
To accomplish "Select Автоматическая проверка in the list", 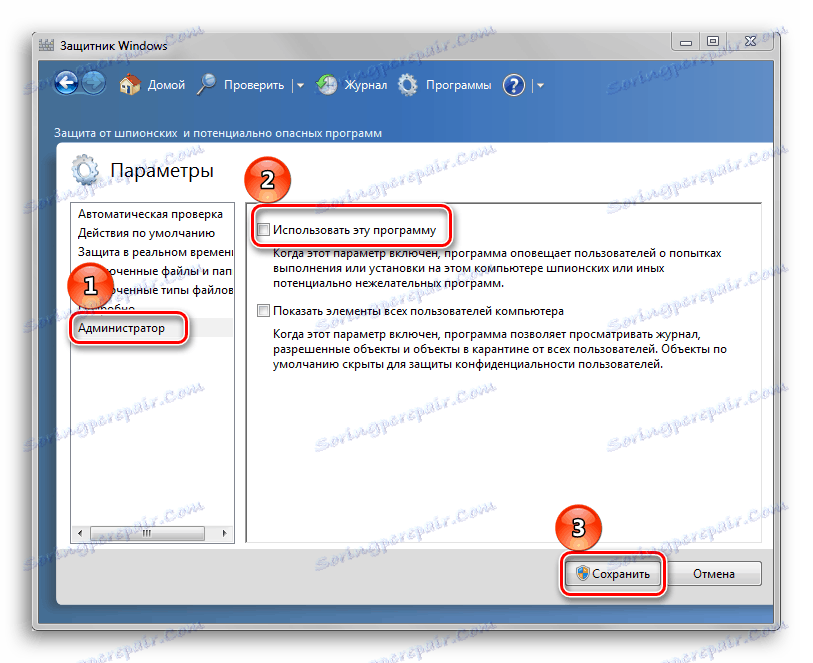I will pyautogui.click(x=152, y=214).
